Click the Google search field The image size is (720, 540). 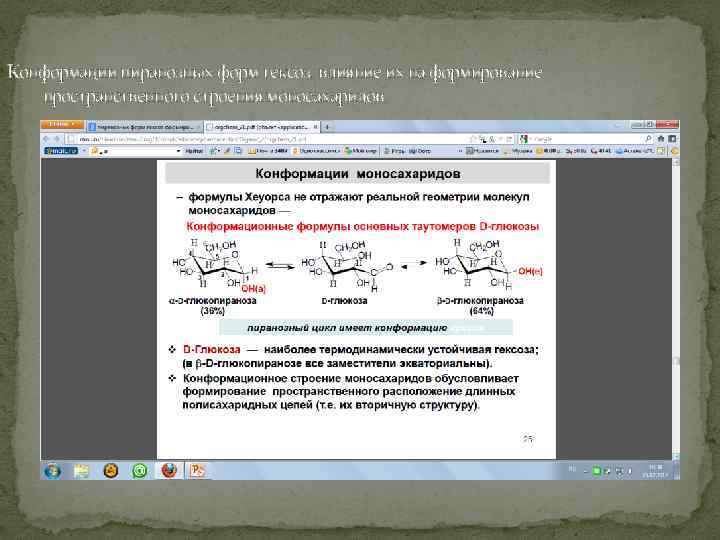[x=585, y=139]
